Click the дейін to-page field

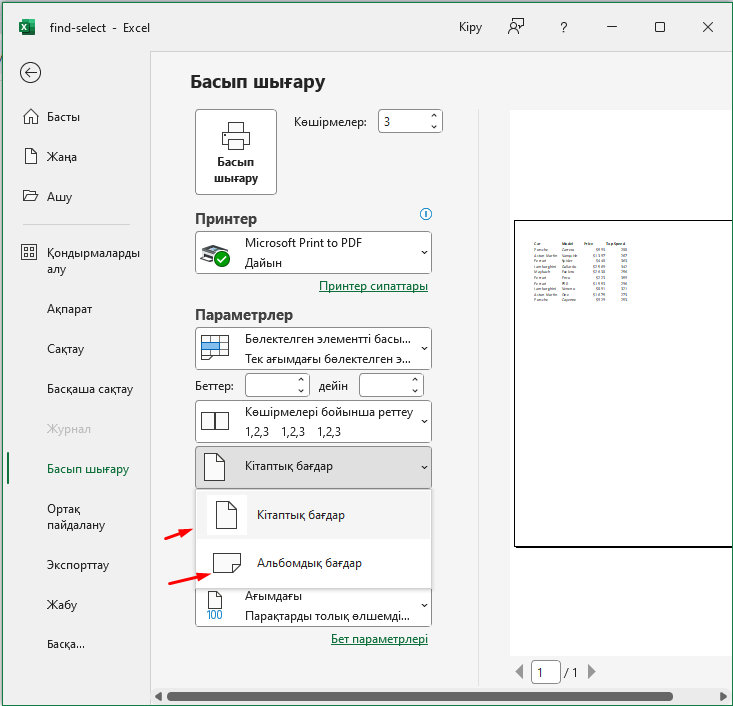(x=385, y=385)
